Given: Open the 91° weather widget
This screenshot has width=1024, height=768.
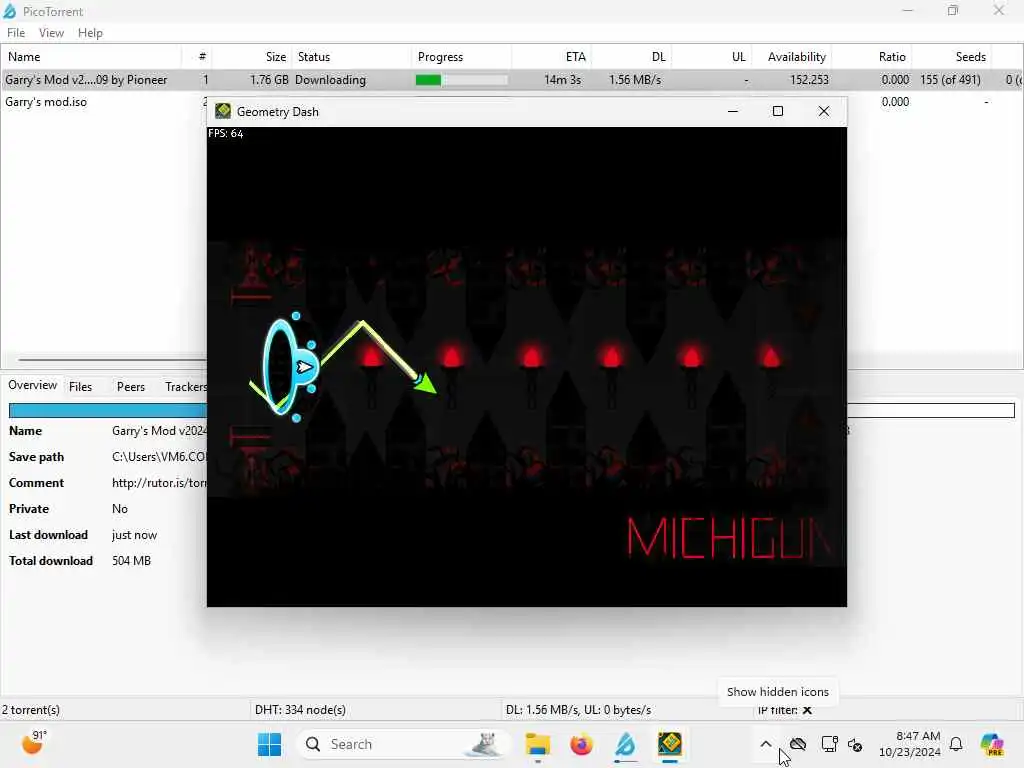Looking at the screenshot, I should 33,743.
